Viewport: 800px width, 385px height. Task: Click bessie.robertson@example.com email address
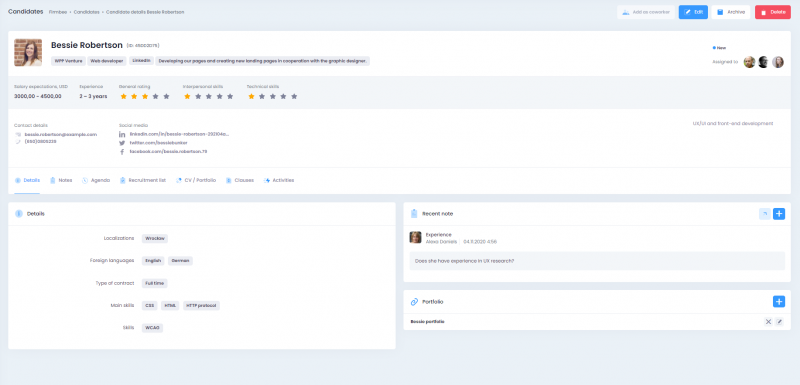pyautogui.click(x=61, y=134)
